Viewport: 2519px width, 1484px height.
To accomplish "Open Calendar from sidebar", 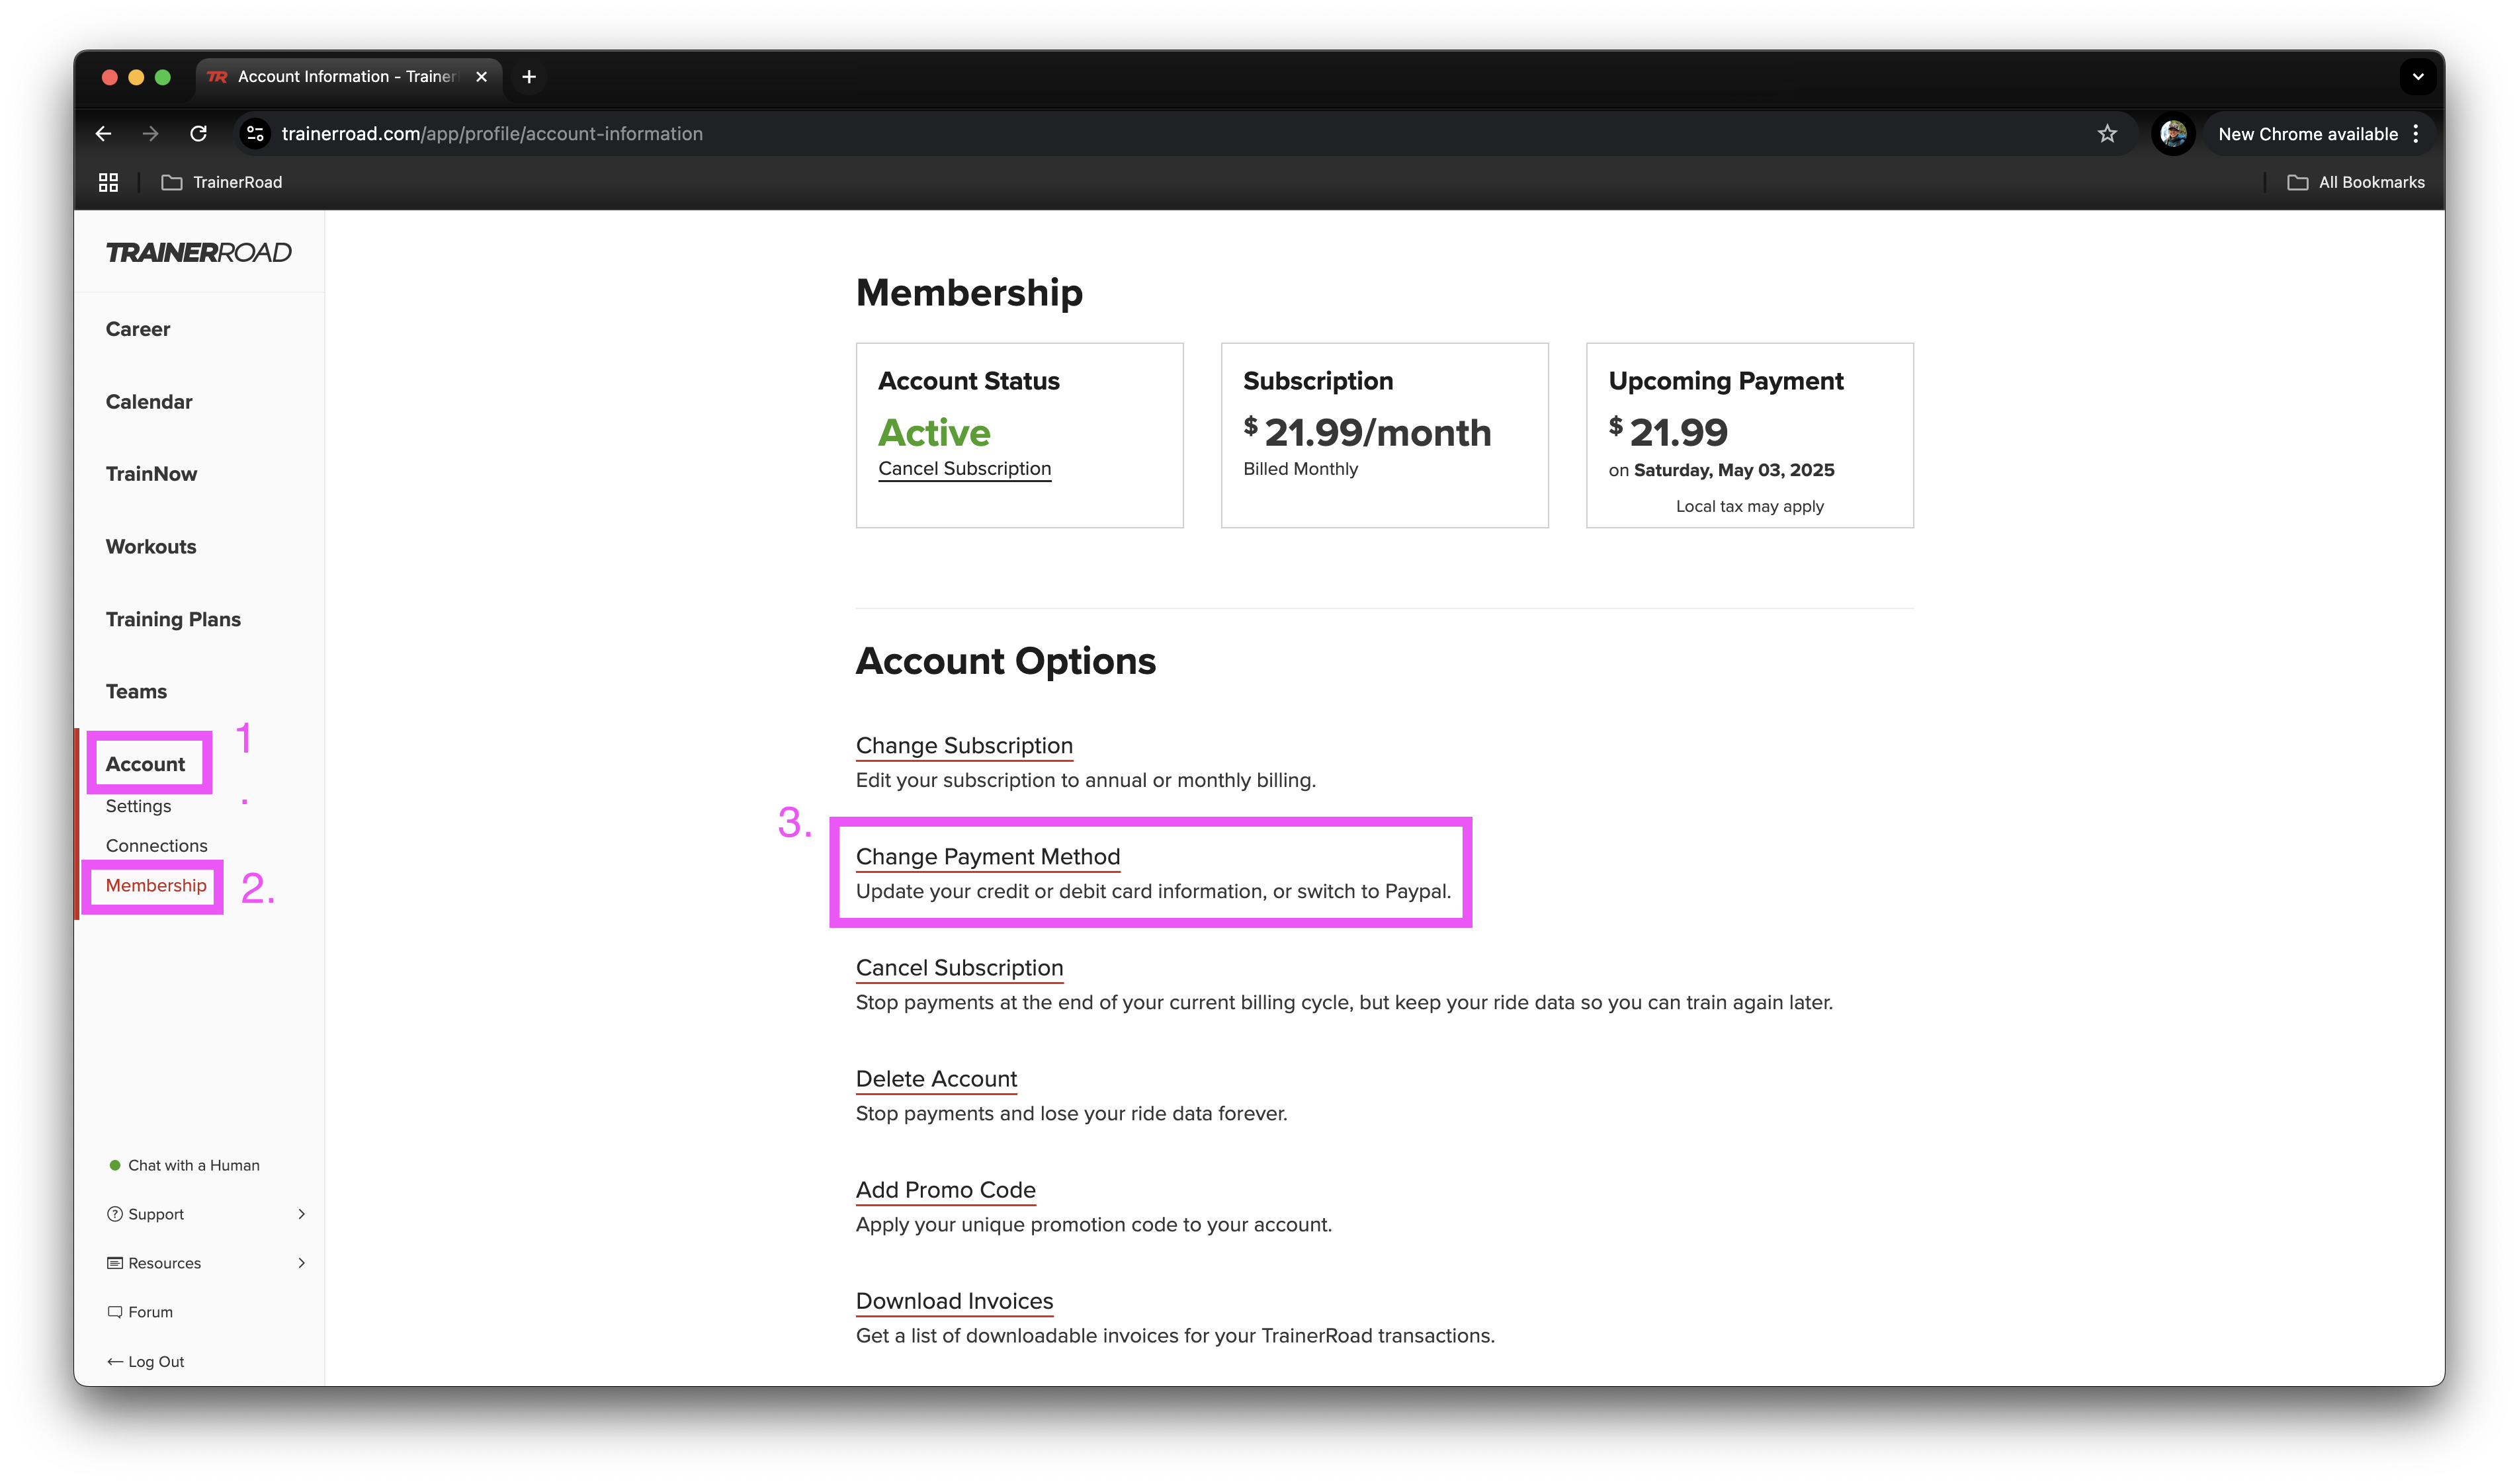I will point(149,402).
